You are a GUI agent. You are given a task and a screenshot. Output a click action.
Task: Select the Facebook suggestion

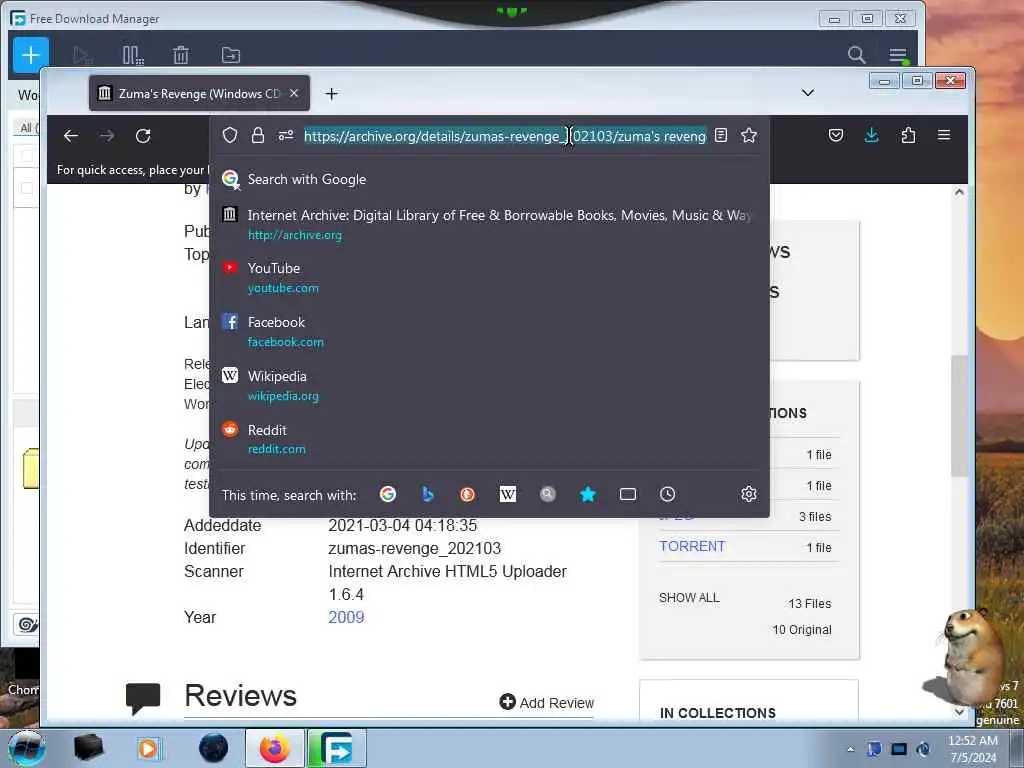pos(489,331)
